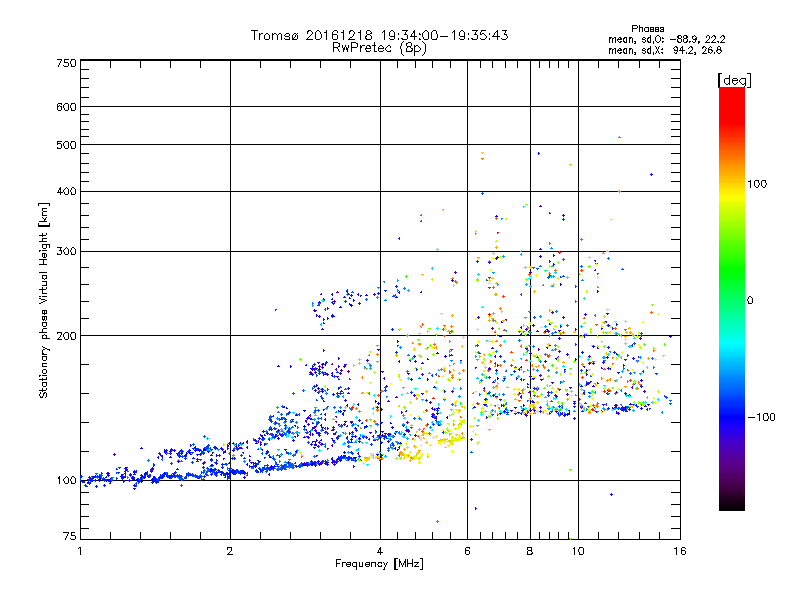
Task: Click the x-axis tick label '1'
Action: pyautogui.click(x=80, y=551)
